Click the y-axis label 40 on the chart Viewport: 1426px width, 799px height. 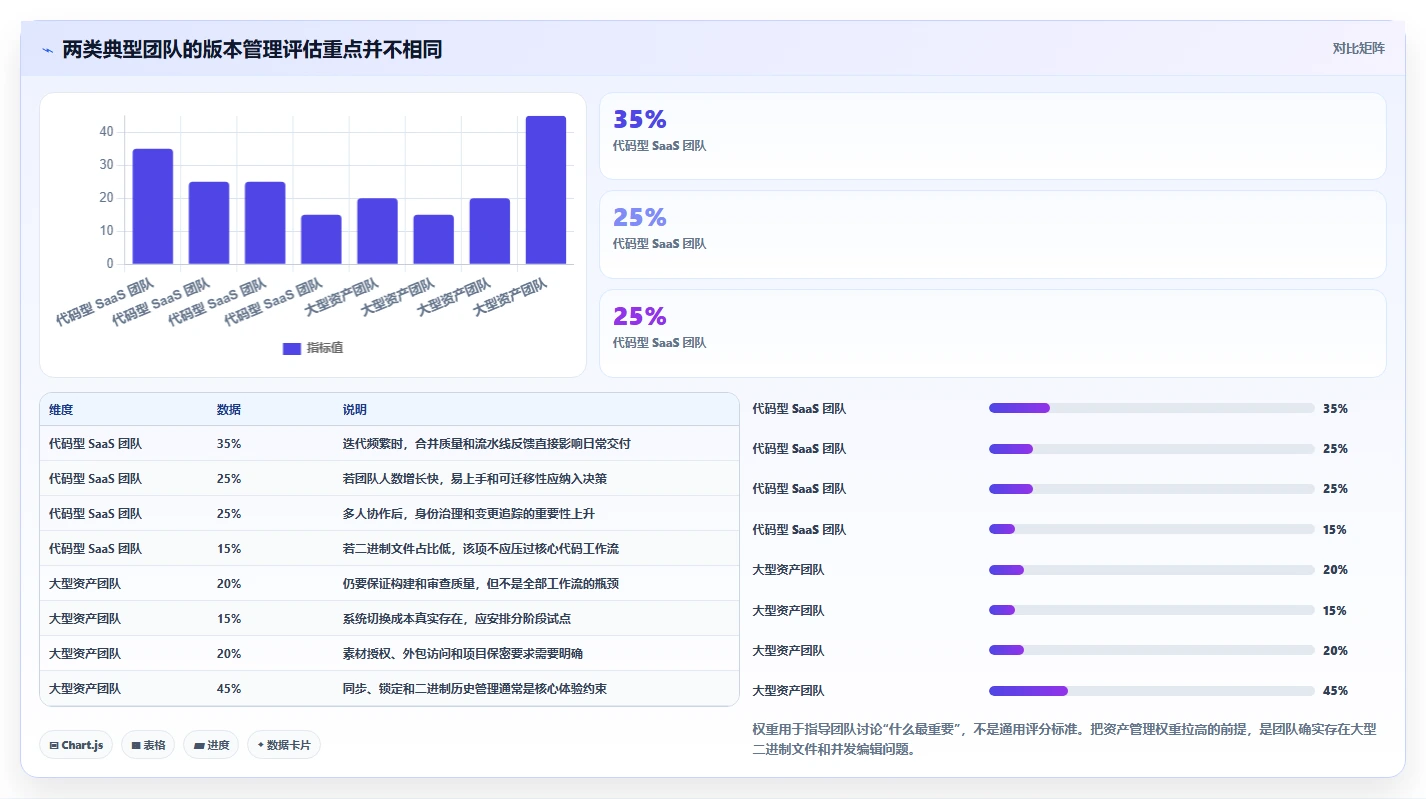pyautogui.click(x=107, y=132)
